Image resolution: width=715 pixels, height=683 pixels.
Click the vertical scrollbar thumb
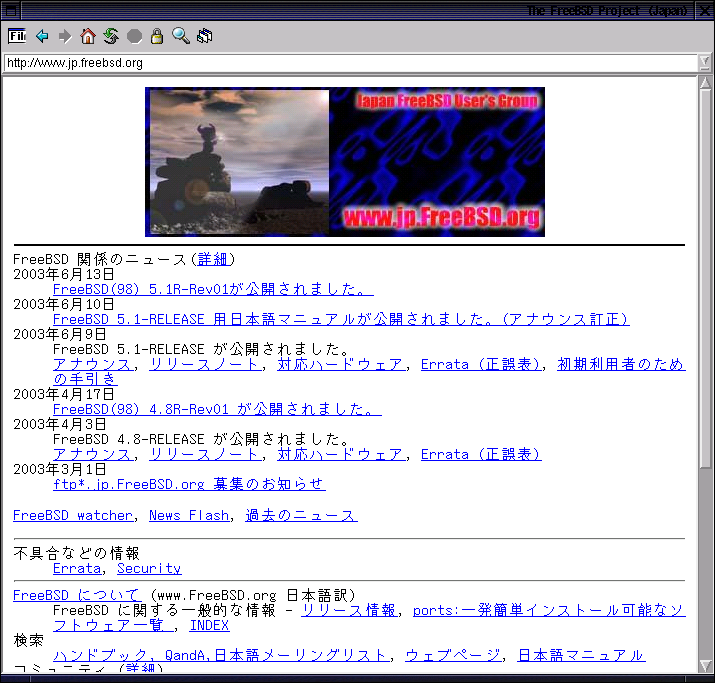pos(705,279)
